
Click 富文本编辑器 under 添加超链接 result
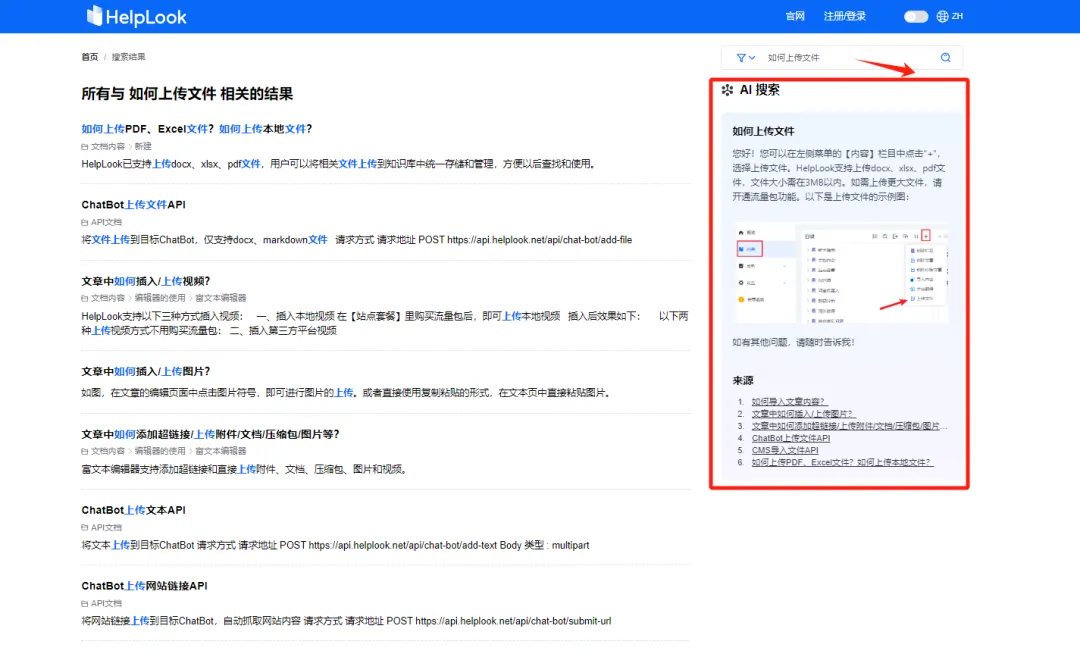pos(220,451)
